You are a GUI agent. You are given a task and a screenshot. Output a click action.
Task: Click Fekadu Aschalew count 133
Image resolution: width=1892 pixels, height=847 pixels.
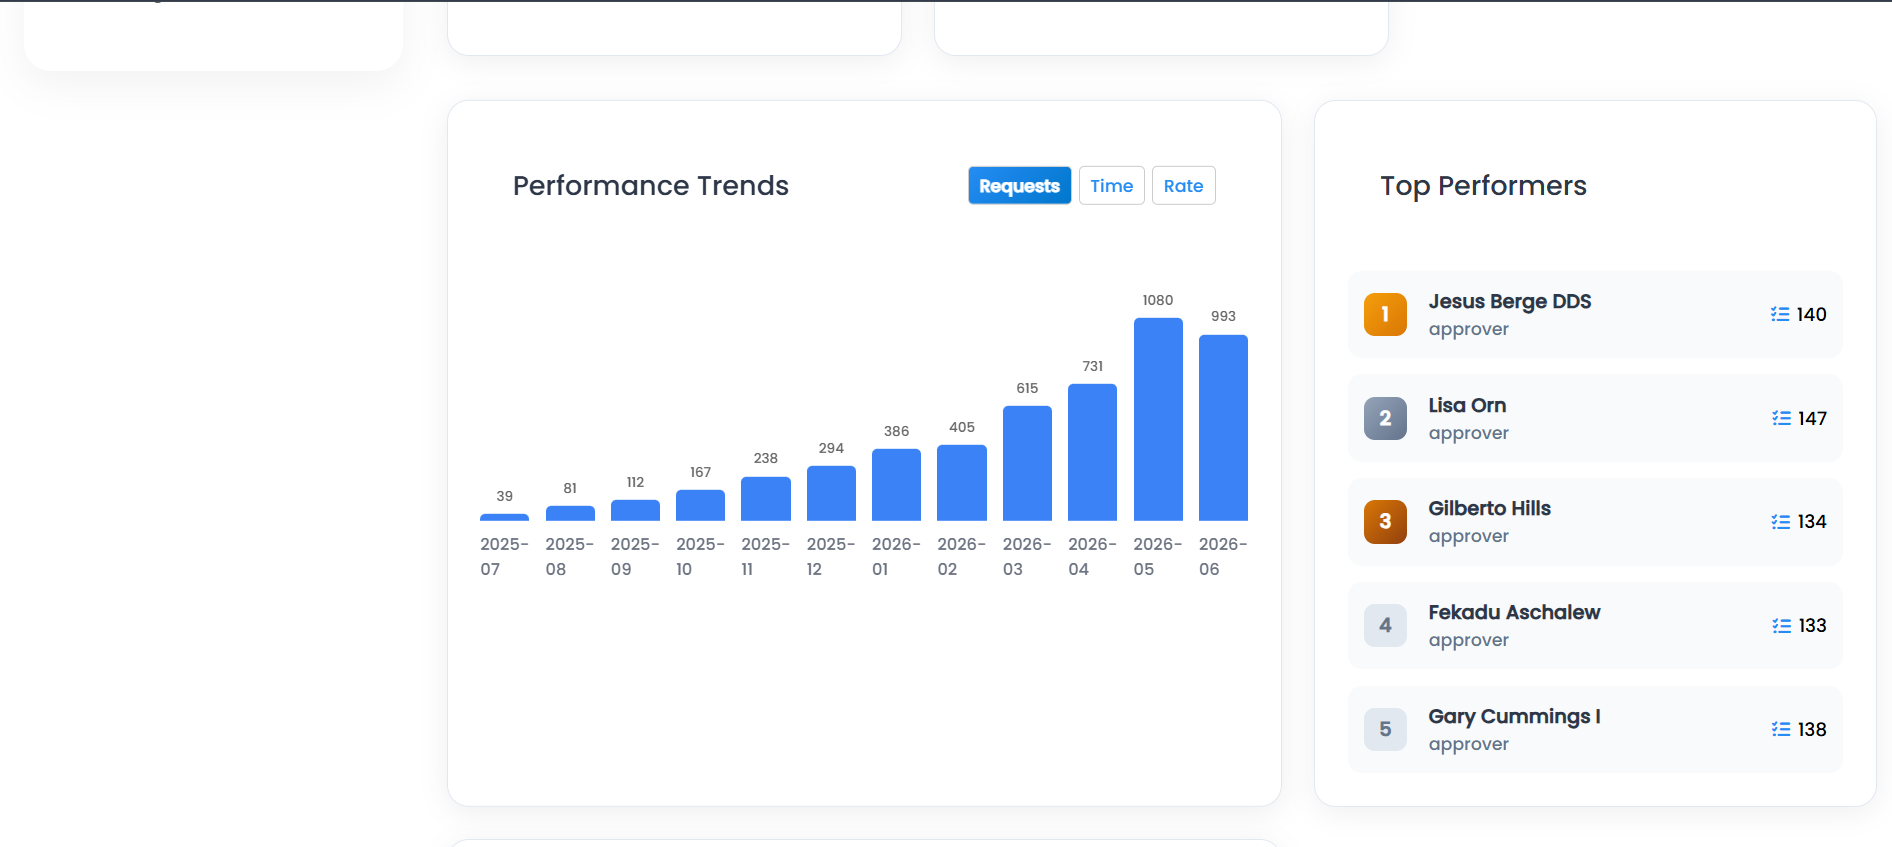pyautogui.click(x=1812, y=626)
